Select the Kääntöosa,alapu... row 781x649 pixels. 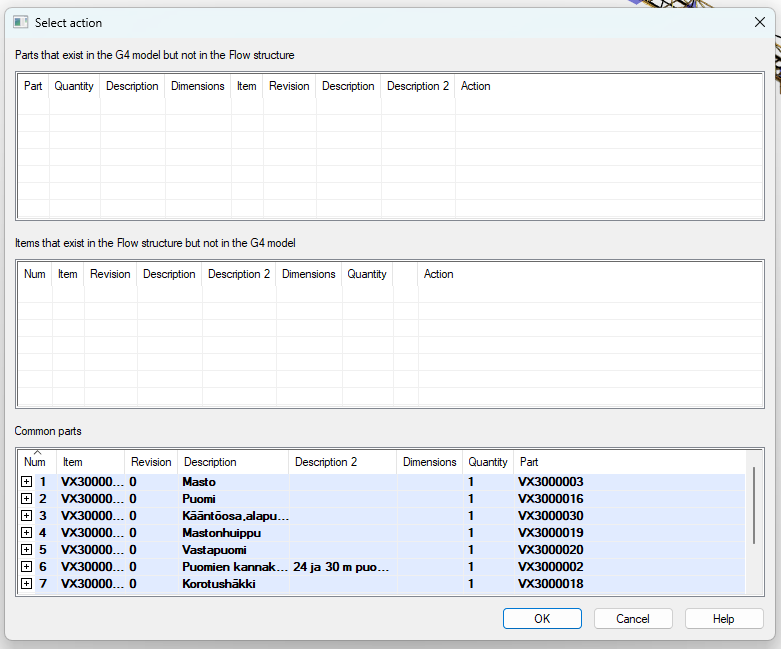[235, 516]
